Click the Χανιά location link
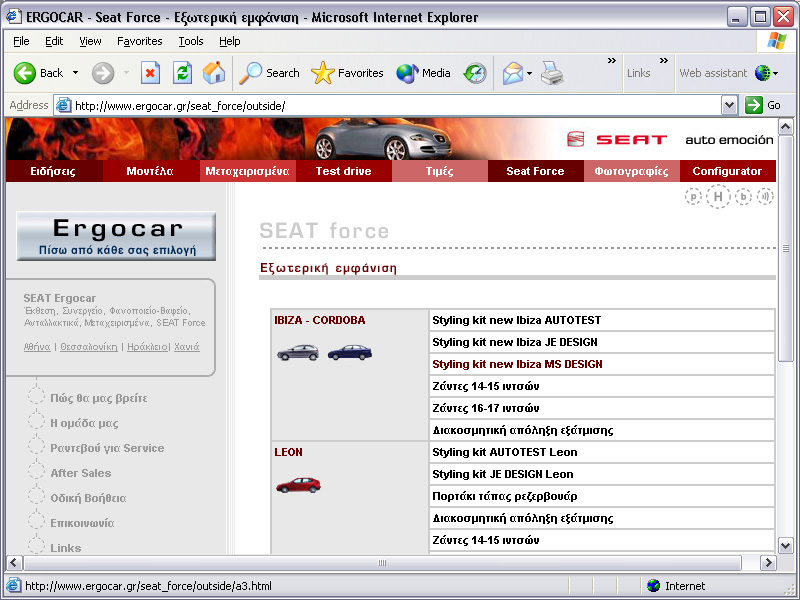 187,347
